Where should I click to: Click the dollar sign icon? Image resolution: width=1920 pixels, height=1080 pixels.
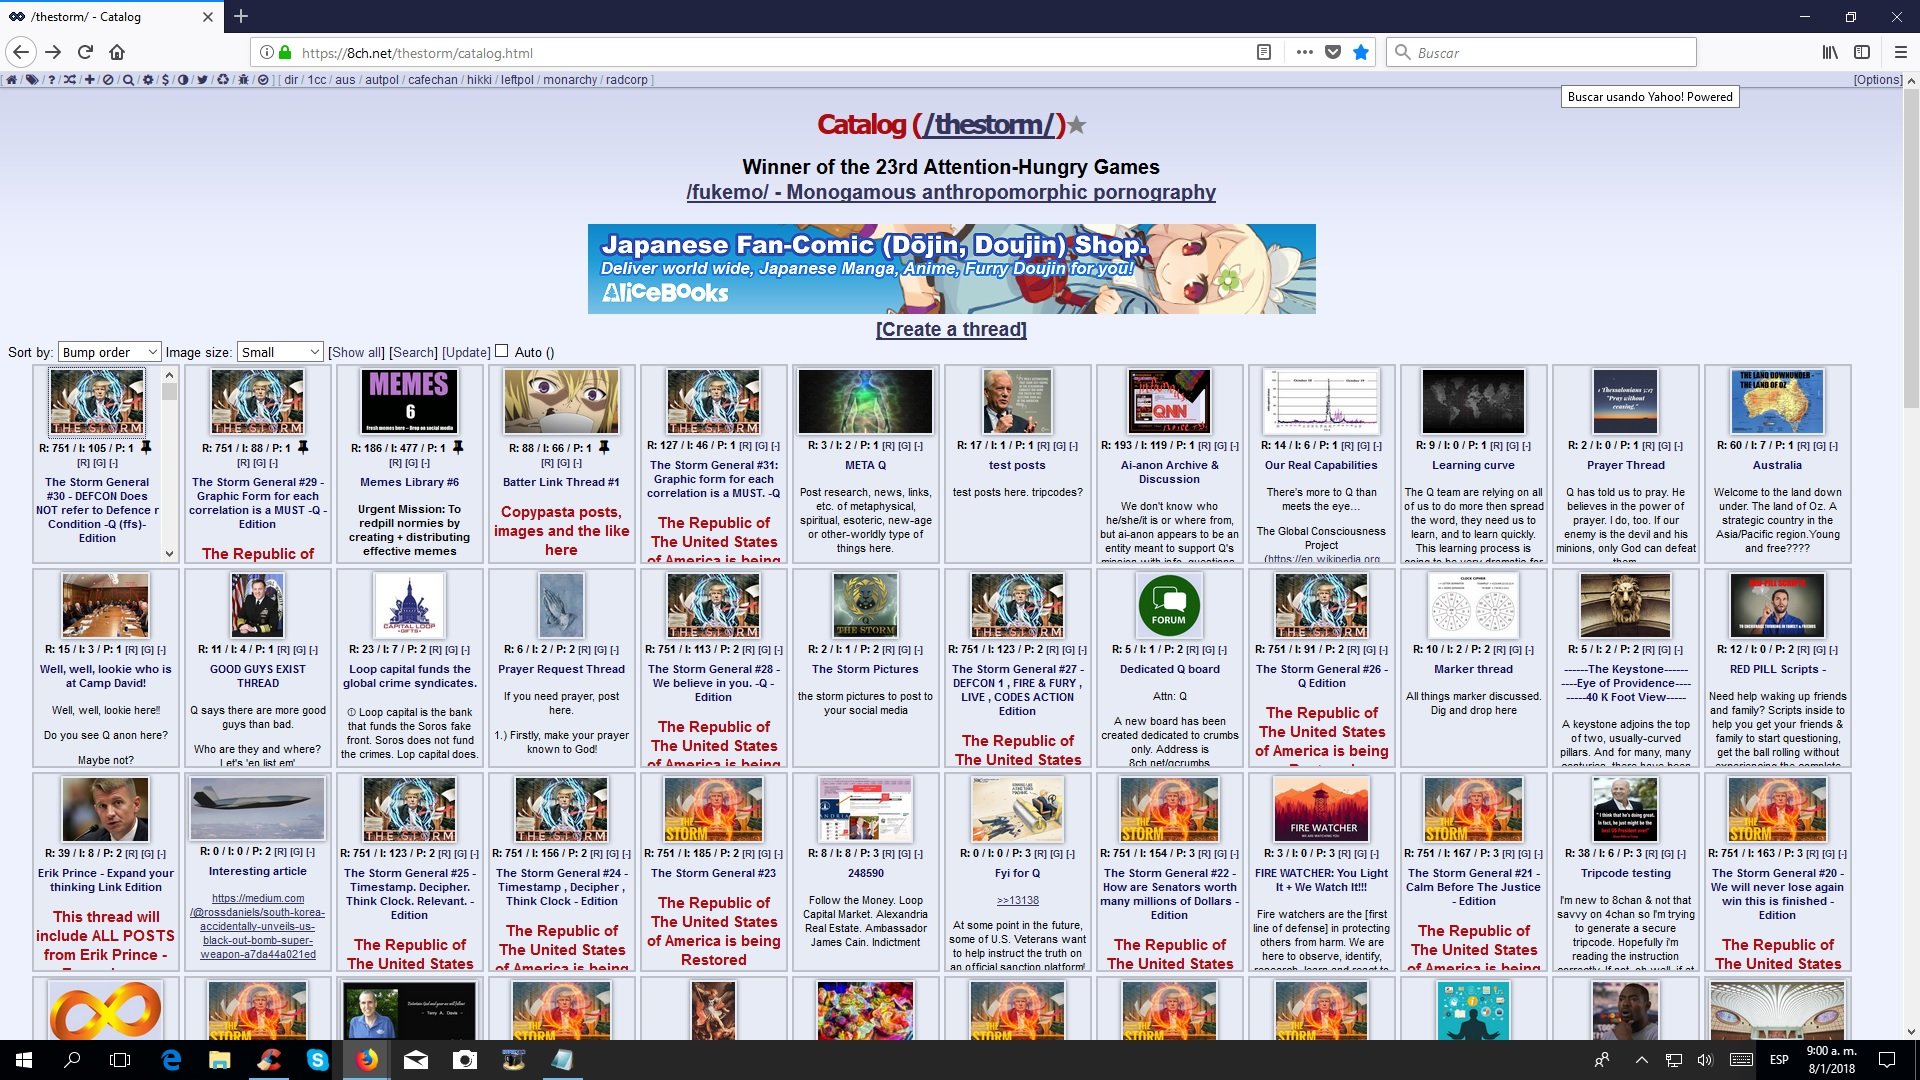click(x=165, y=80)
